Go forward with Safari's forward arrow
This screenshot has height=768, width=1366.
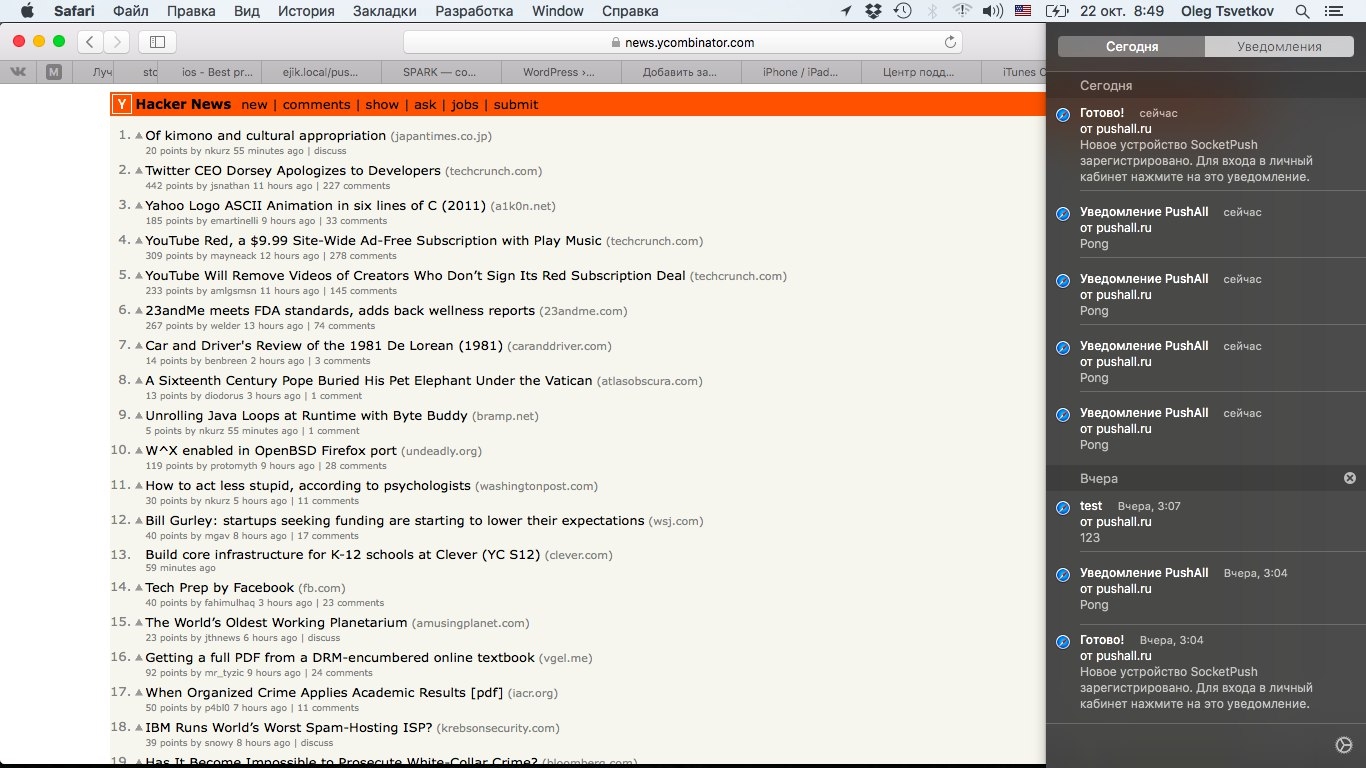[117, 42]
